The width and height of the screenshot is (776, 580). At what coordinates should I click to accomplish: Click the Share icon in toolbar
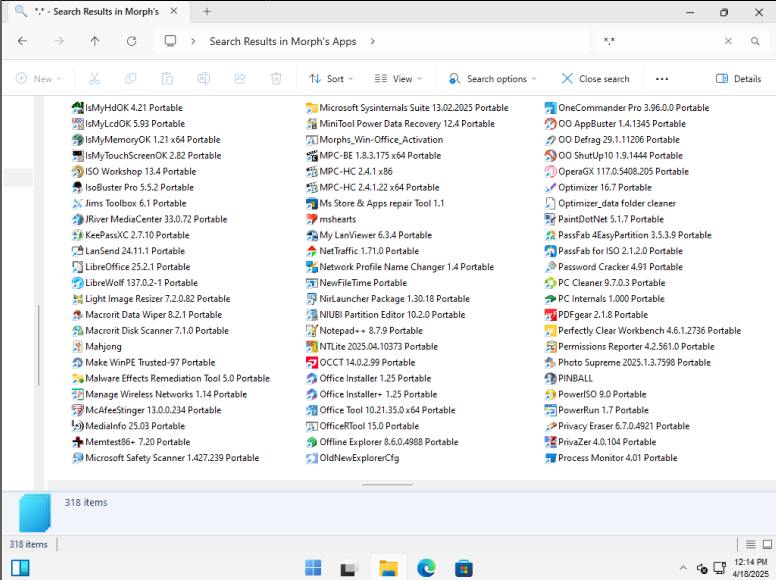coord(240,79)
